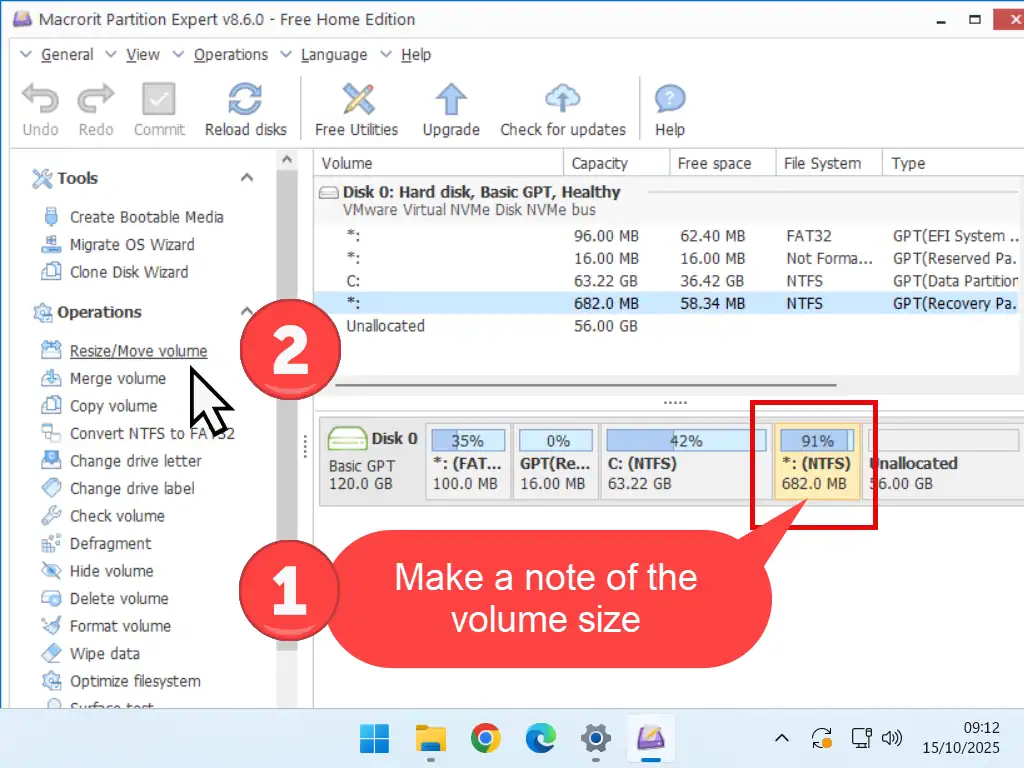The height and width of the screenshot is (768, 1024).
Task: Click the Reload disks toolbar icon
Action: click(245, 100)
